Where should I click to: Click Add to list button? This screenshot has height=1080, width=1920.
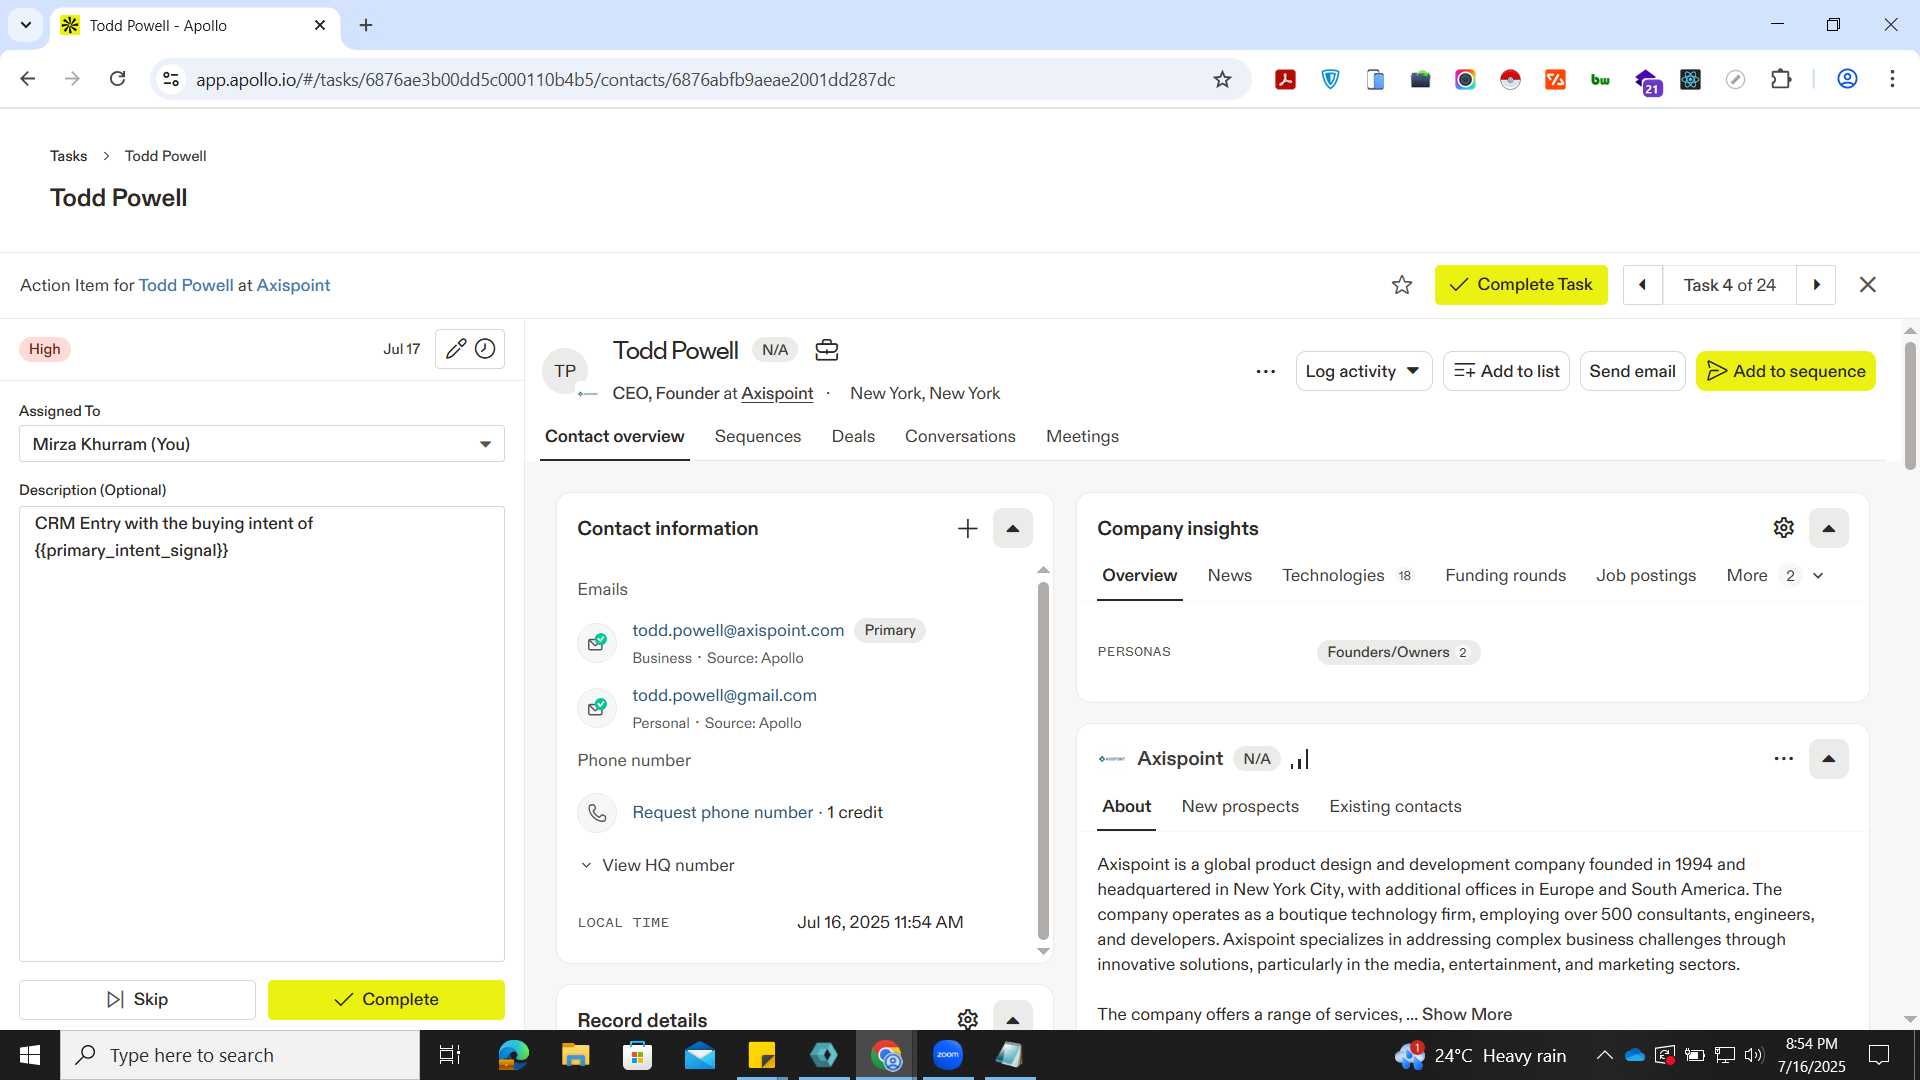click(x=1505, y=371)
